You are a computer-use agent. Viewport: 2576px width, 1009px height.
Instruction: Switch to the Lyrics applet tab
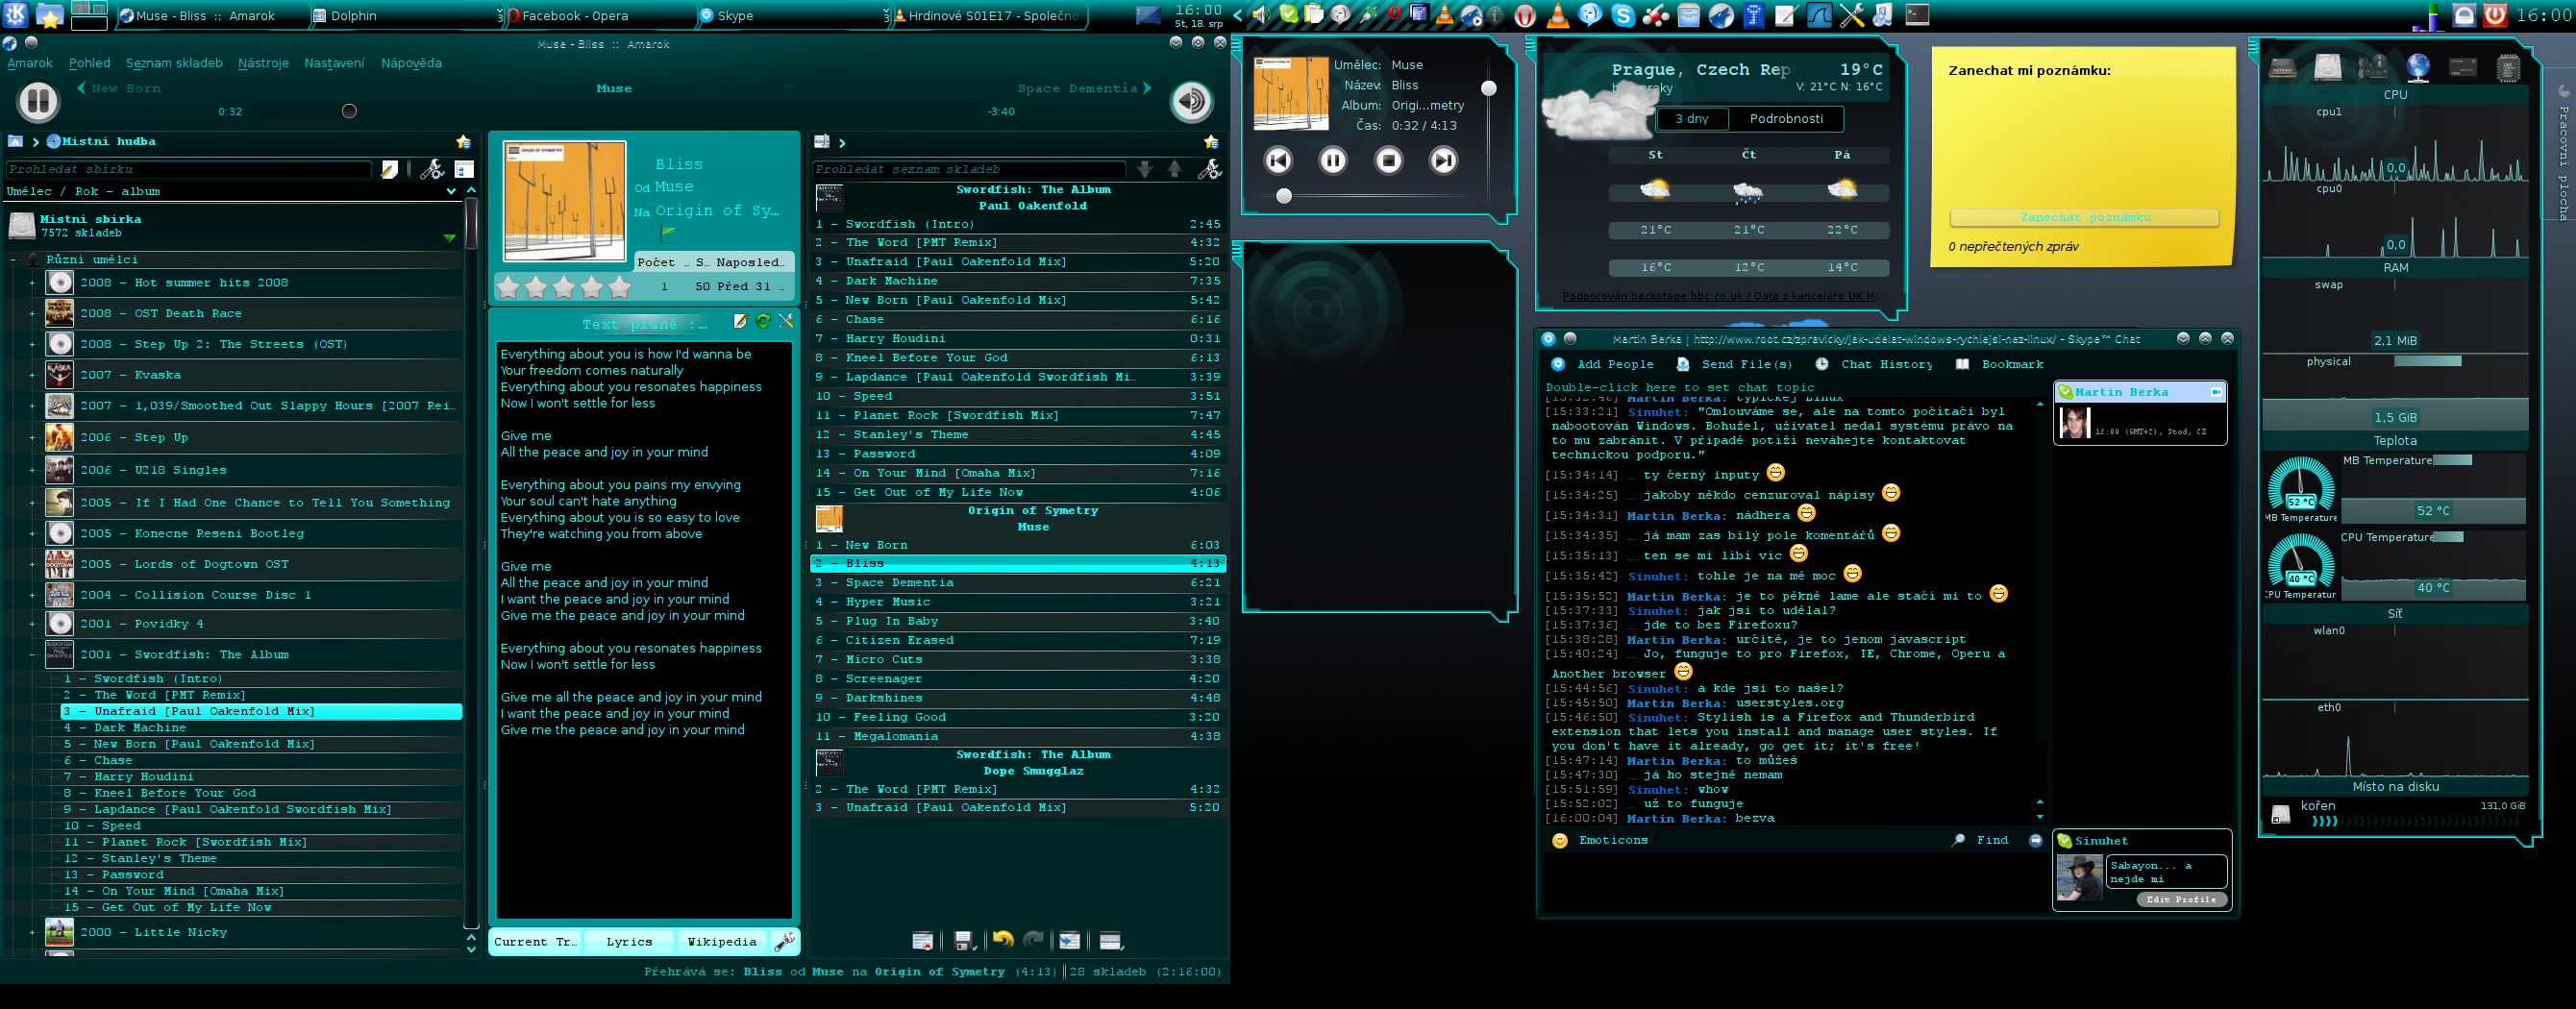[x=629, y=941]
